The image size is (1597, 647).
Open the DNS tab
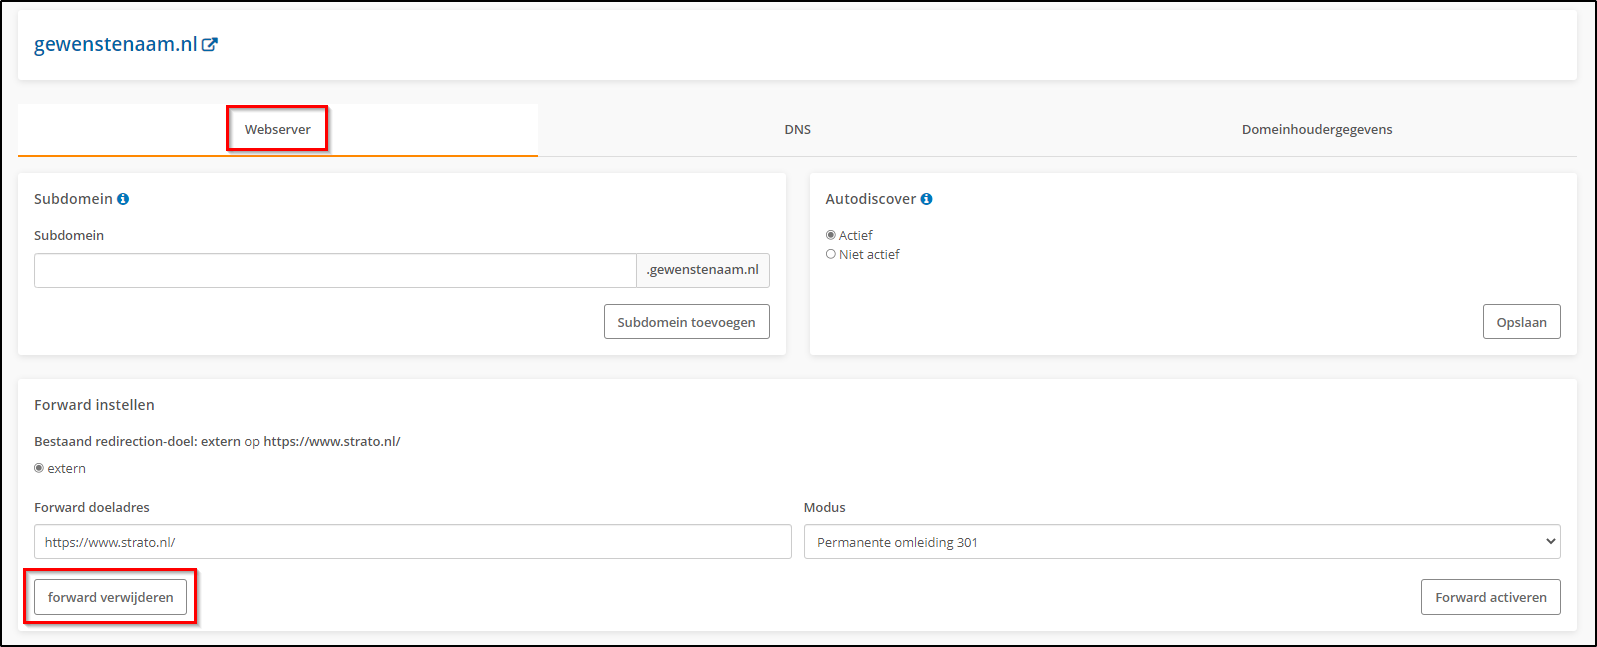[x=797, y=129]
